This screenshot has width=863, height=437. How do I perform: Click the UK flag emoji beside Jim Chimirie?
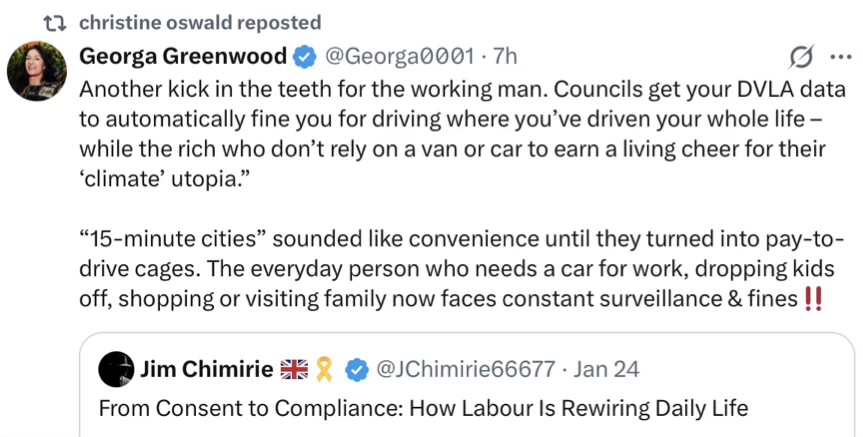pyautogui.click(x=293, y=370)
